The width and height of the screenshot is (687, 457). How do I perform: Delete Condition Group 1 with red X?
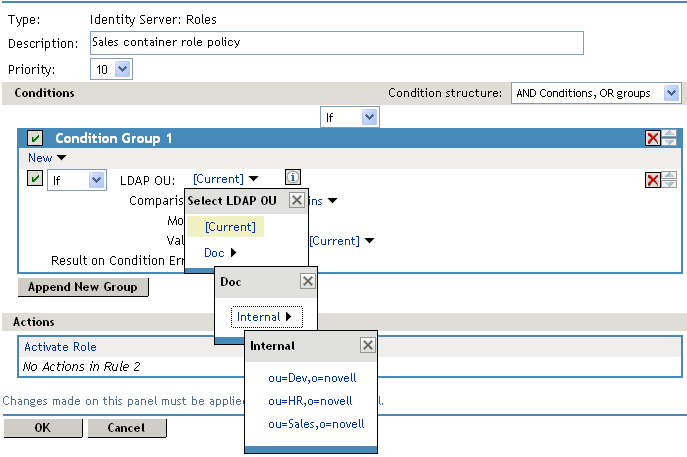(653, 138)
